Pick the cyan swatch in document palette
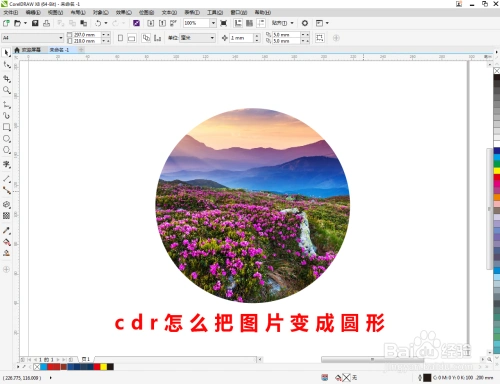Screen dimensions: 500x384 click(x=43, y=367)
